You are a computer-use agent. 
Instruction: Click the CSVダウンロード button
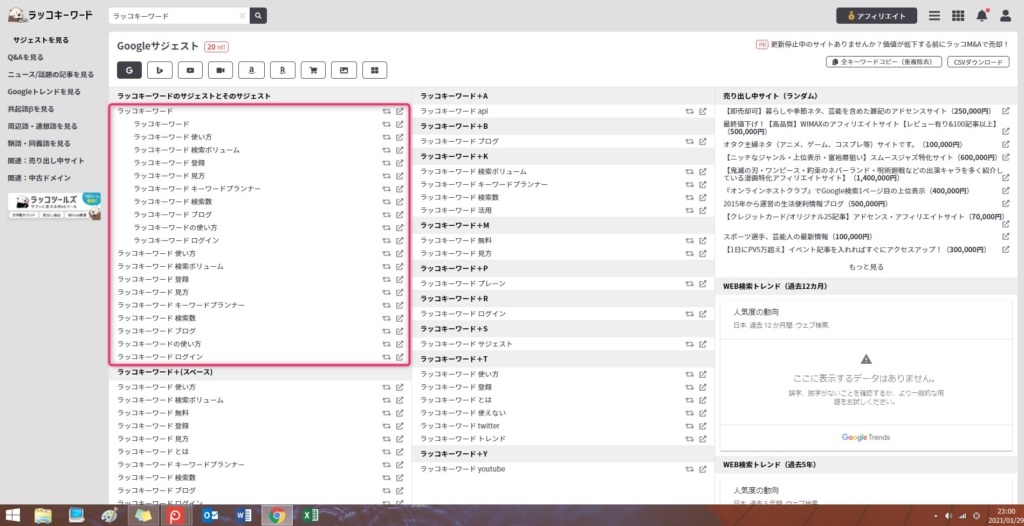click(x=978, y=62)
